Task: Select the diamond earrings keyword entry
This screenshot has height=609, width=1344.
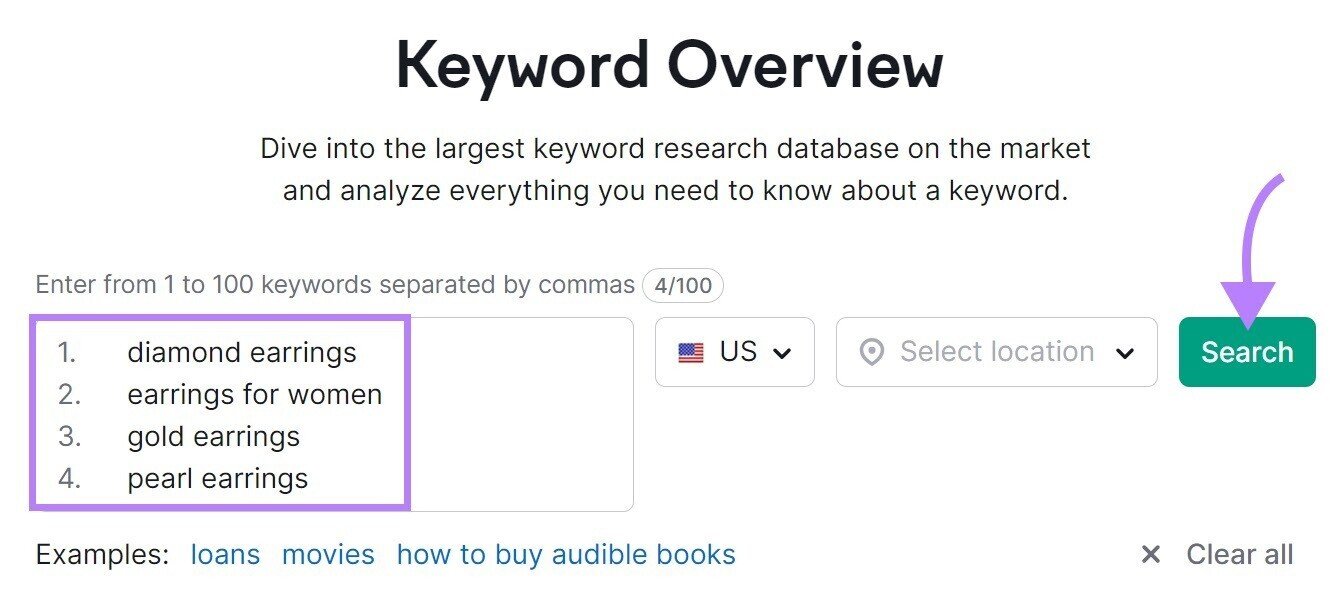Action: point(241,352)
